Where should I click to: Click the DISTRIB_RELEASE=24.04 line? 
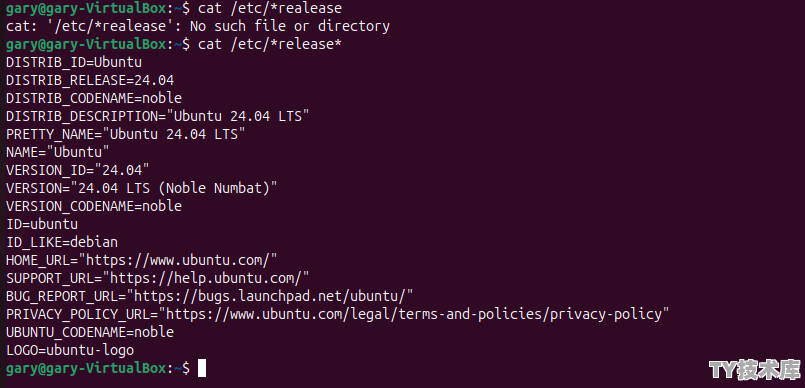click(90, 80)
